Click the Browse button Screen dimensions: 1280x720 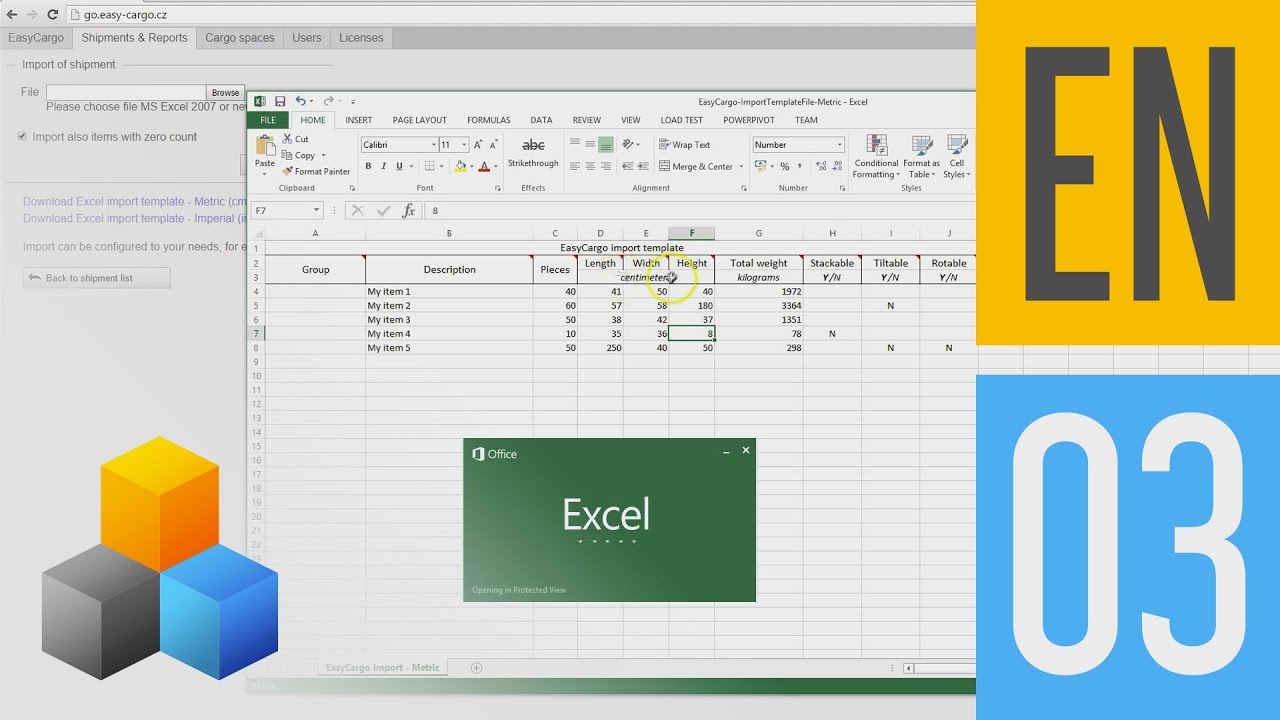[225, 92]
